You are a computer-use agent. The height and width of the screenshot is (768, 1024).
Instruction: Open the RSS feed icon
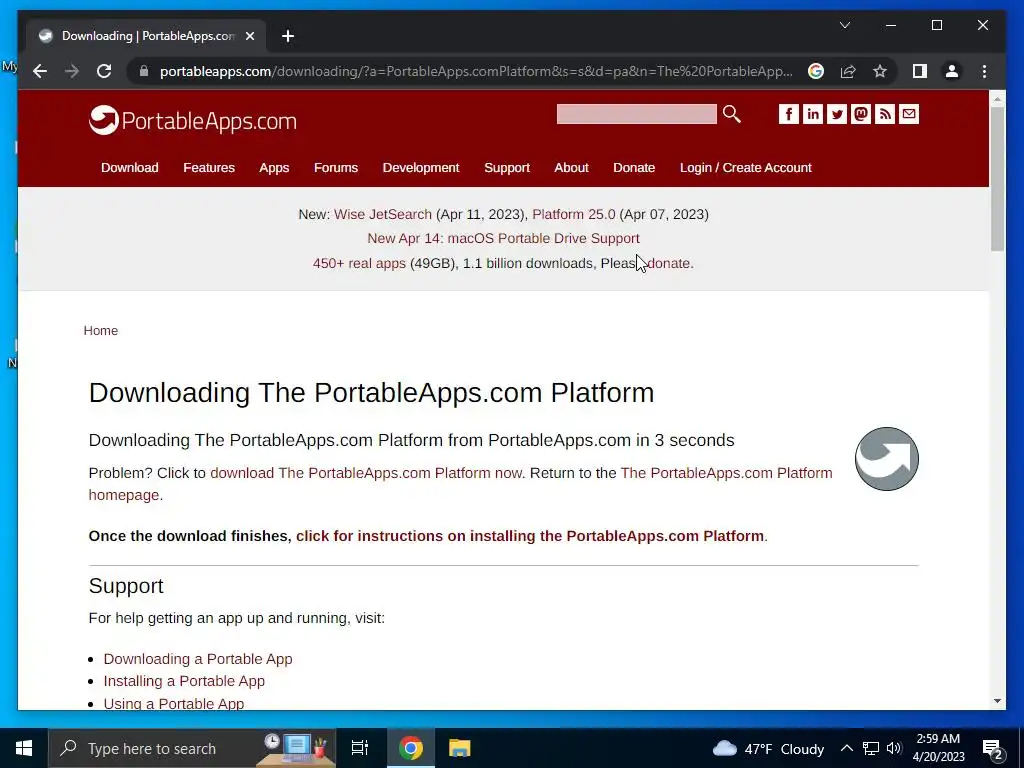(885, 114)
